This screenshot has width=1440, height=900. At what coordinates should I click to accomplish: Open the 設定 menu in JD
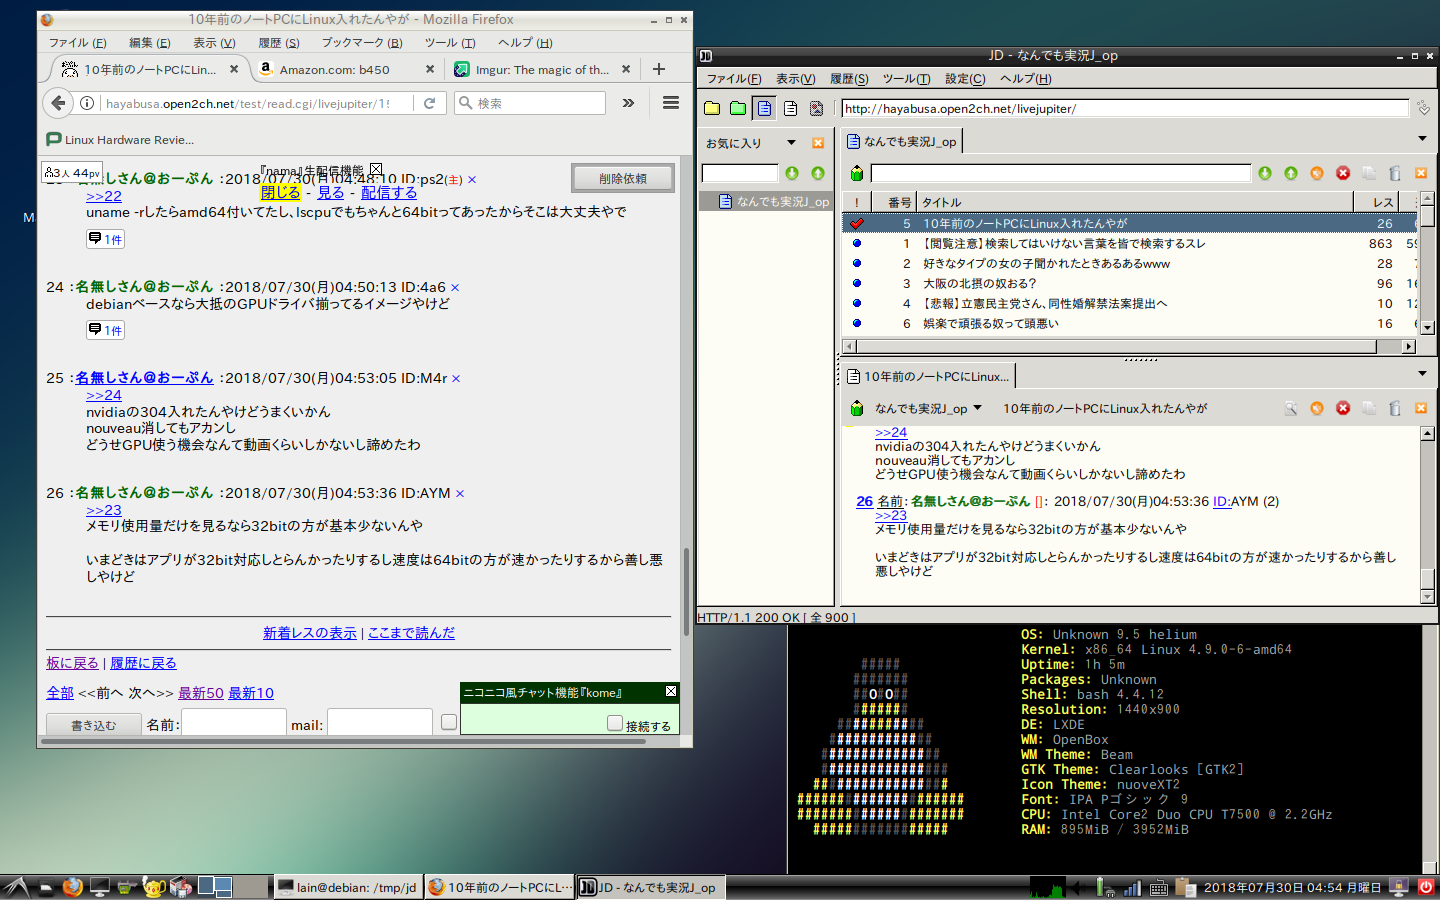click(965, 79)
